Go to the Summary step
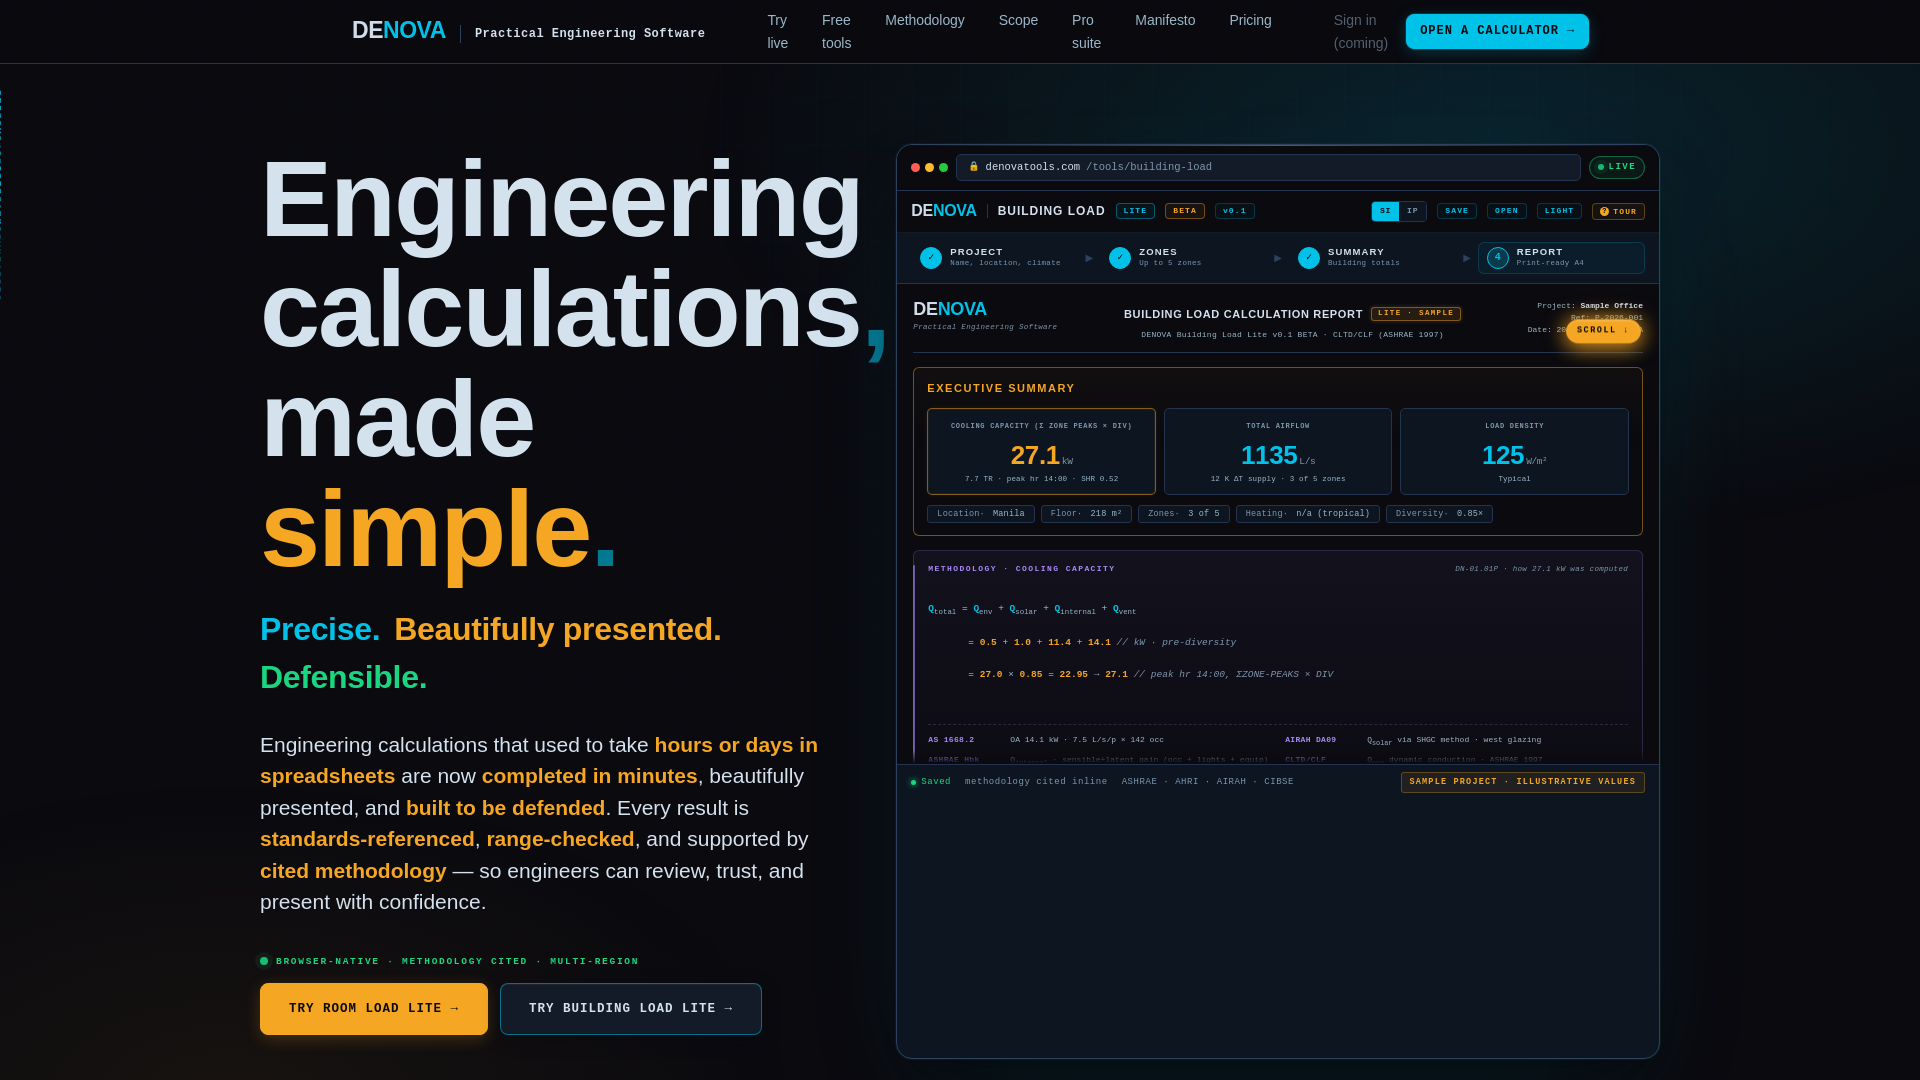Image resolution: width=1920 pixels, height=1080 pixels. [1374, 258]
